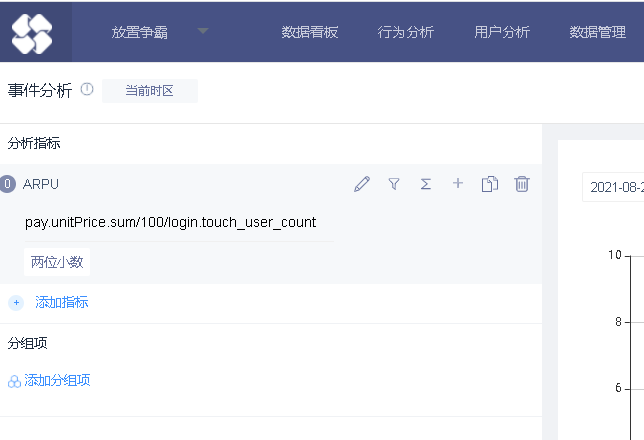This screenshot has width=644, height=440.
Task: Open the 数据管理 menu
Action: pyautogui.click(x=598, y=32)
